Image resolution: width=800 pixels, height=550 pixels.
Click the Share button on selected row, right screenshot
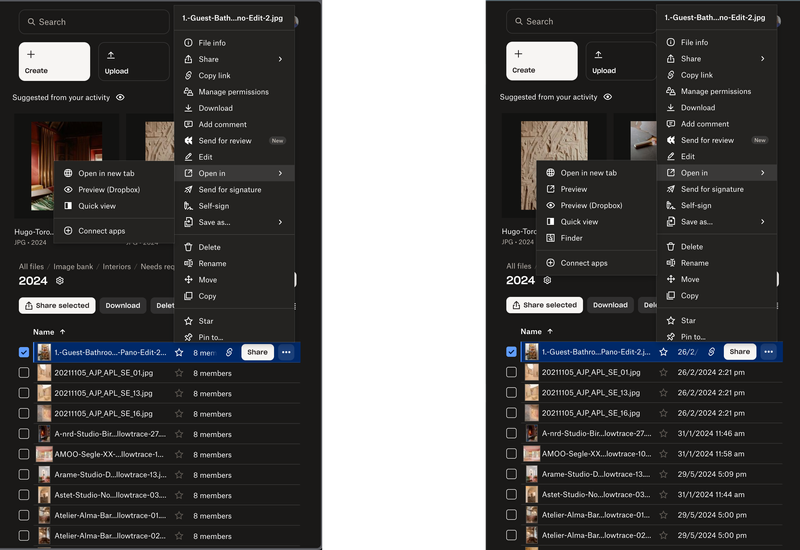740,352
